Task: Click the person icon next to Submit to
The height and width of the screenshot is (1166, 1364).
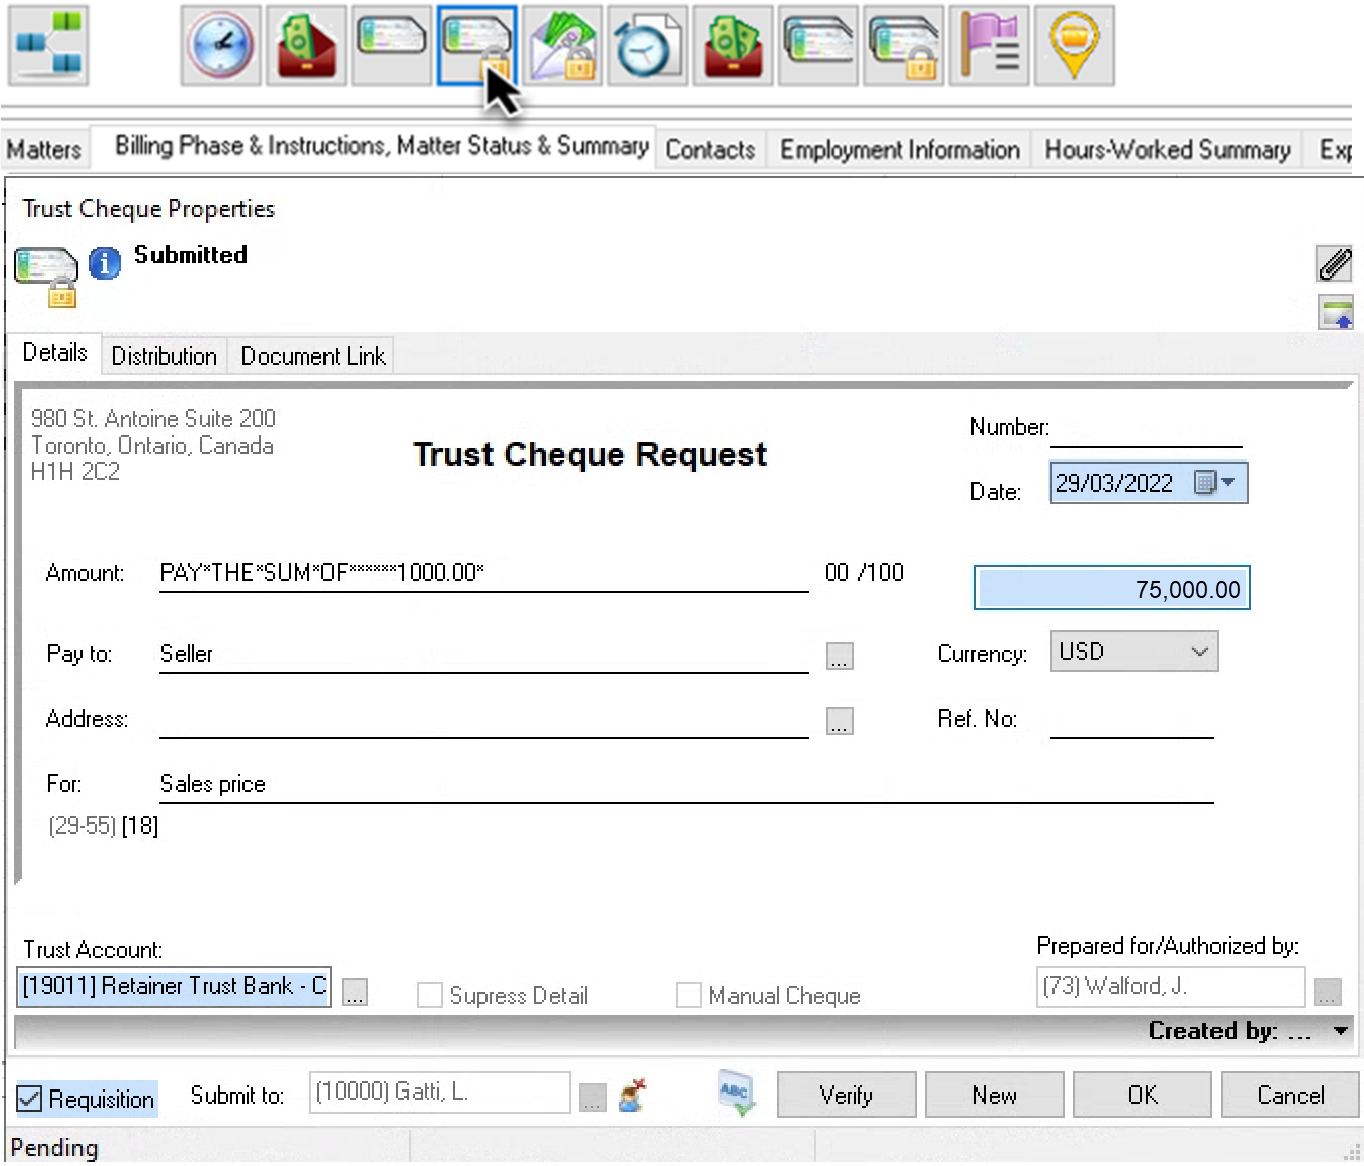Action: click(632, 1095)
